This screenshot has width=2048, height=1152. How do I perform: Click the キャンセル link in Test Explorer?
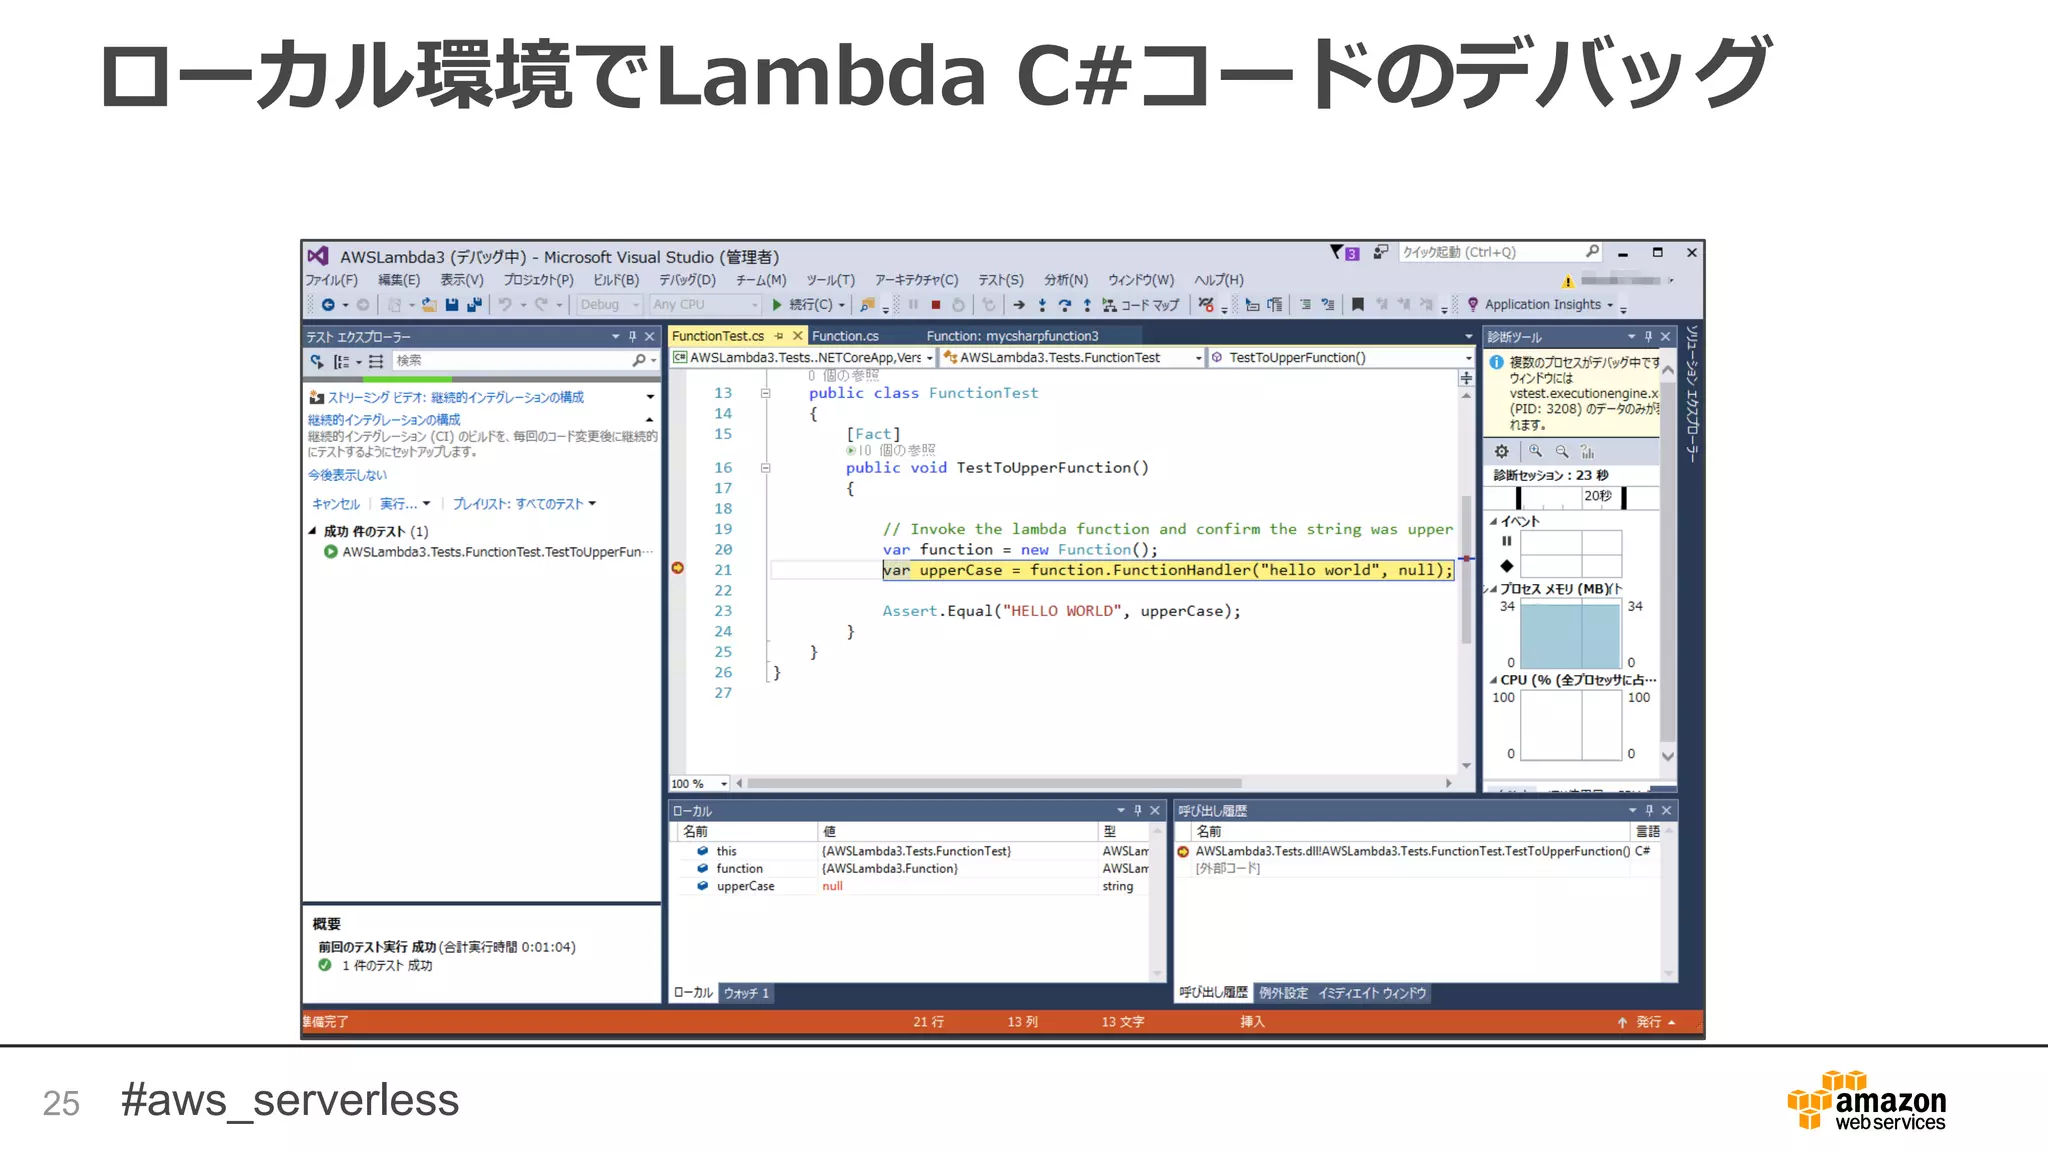pyautogui.click(x=335, y=504)
